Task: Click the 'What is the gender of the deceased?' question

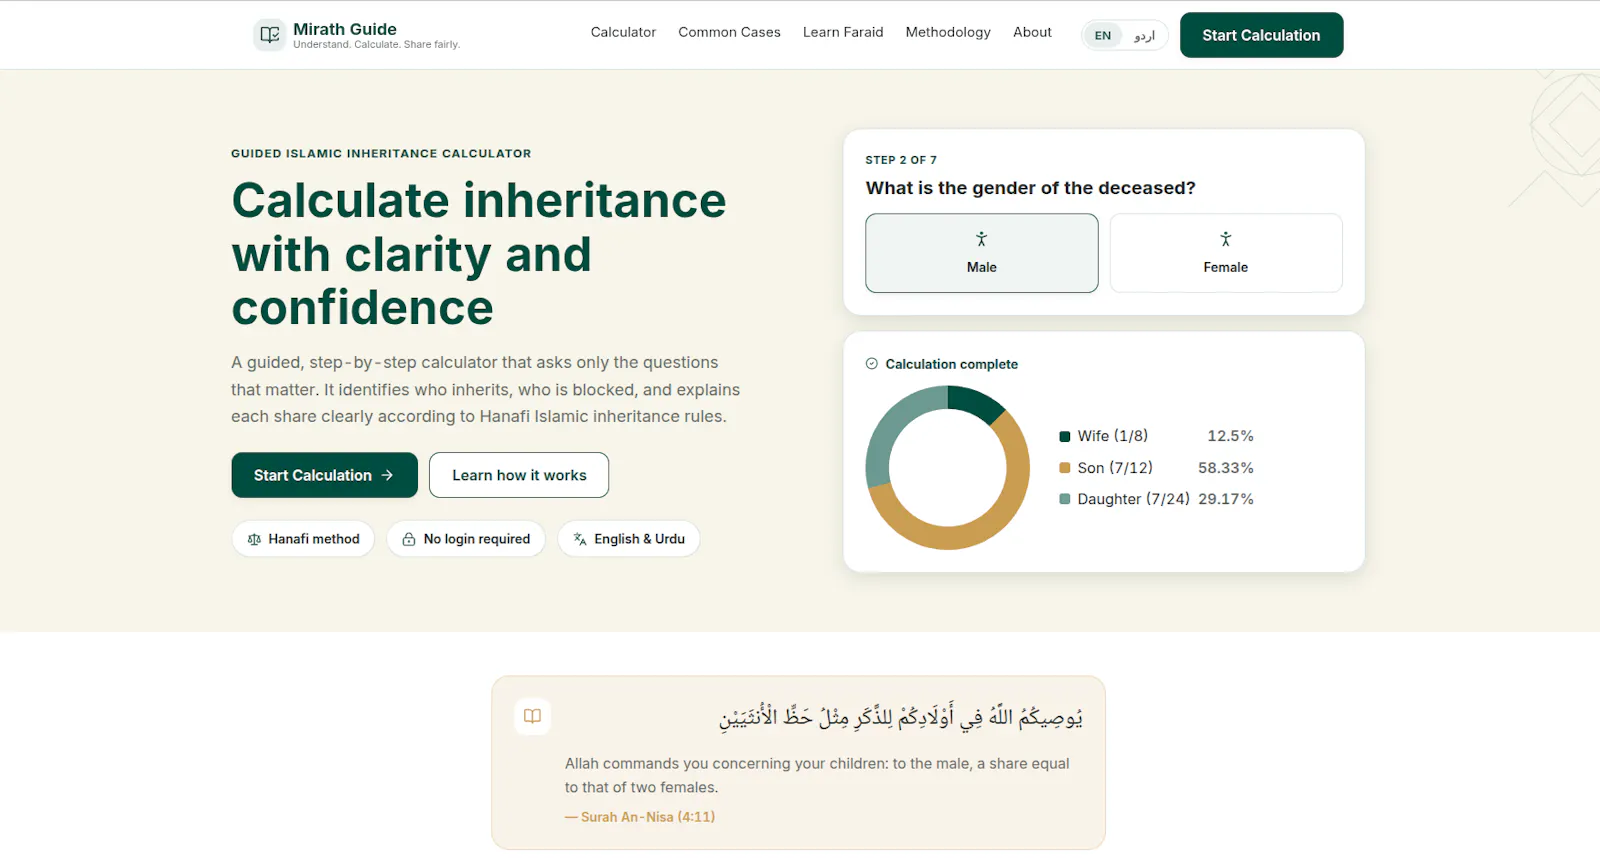Action: 1030,188
